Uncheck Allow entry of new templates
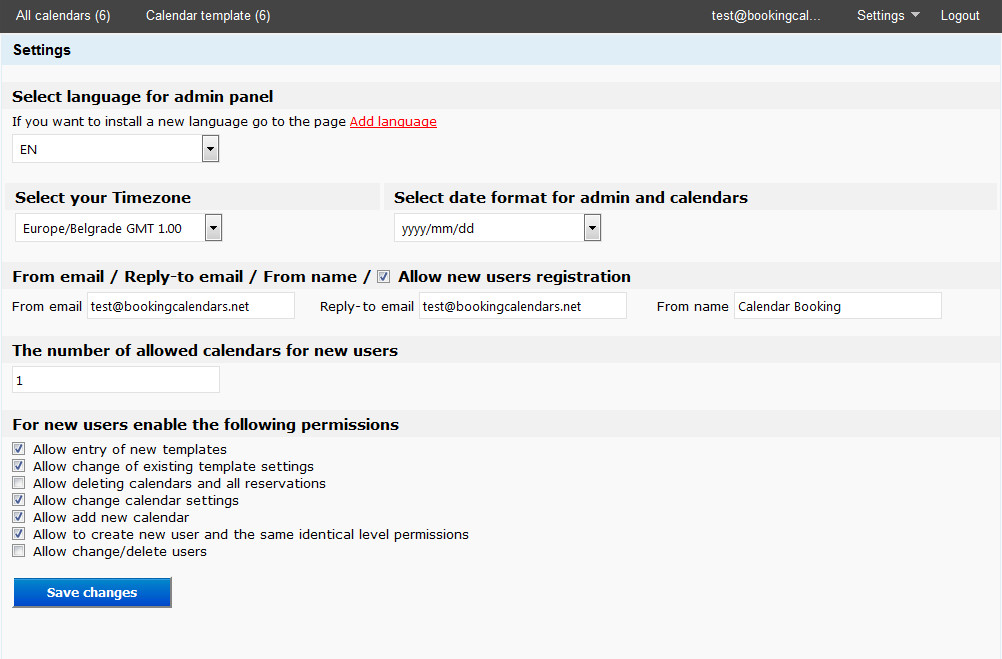Screen dimensions: 1002x659 point(19,450)
